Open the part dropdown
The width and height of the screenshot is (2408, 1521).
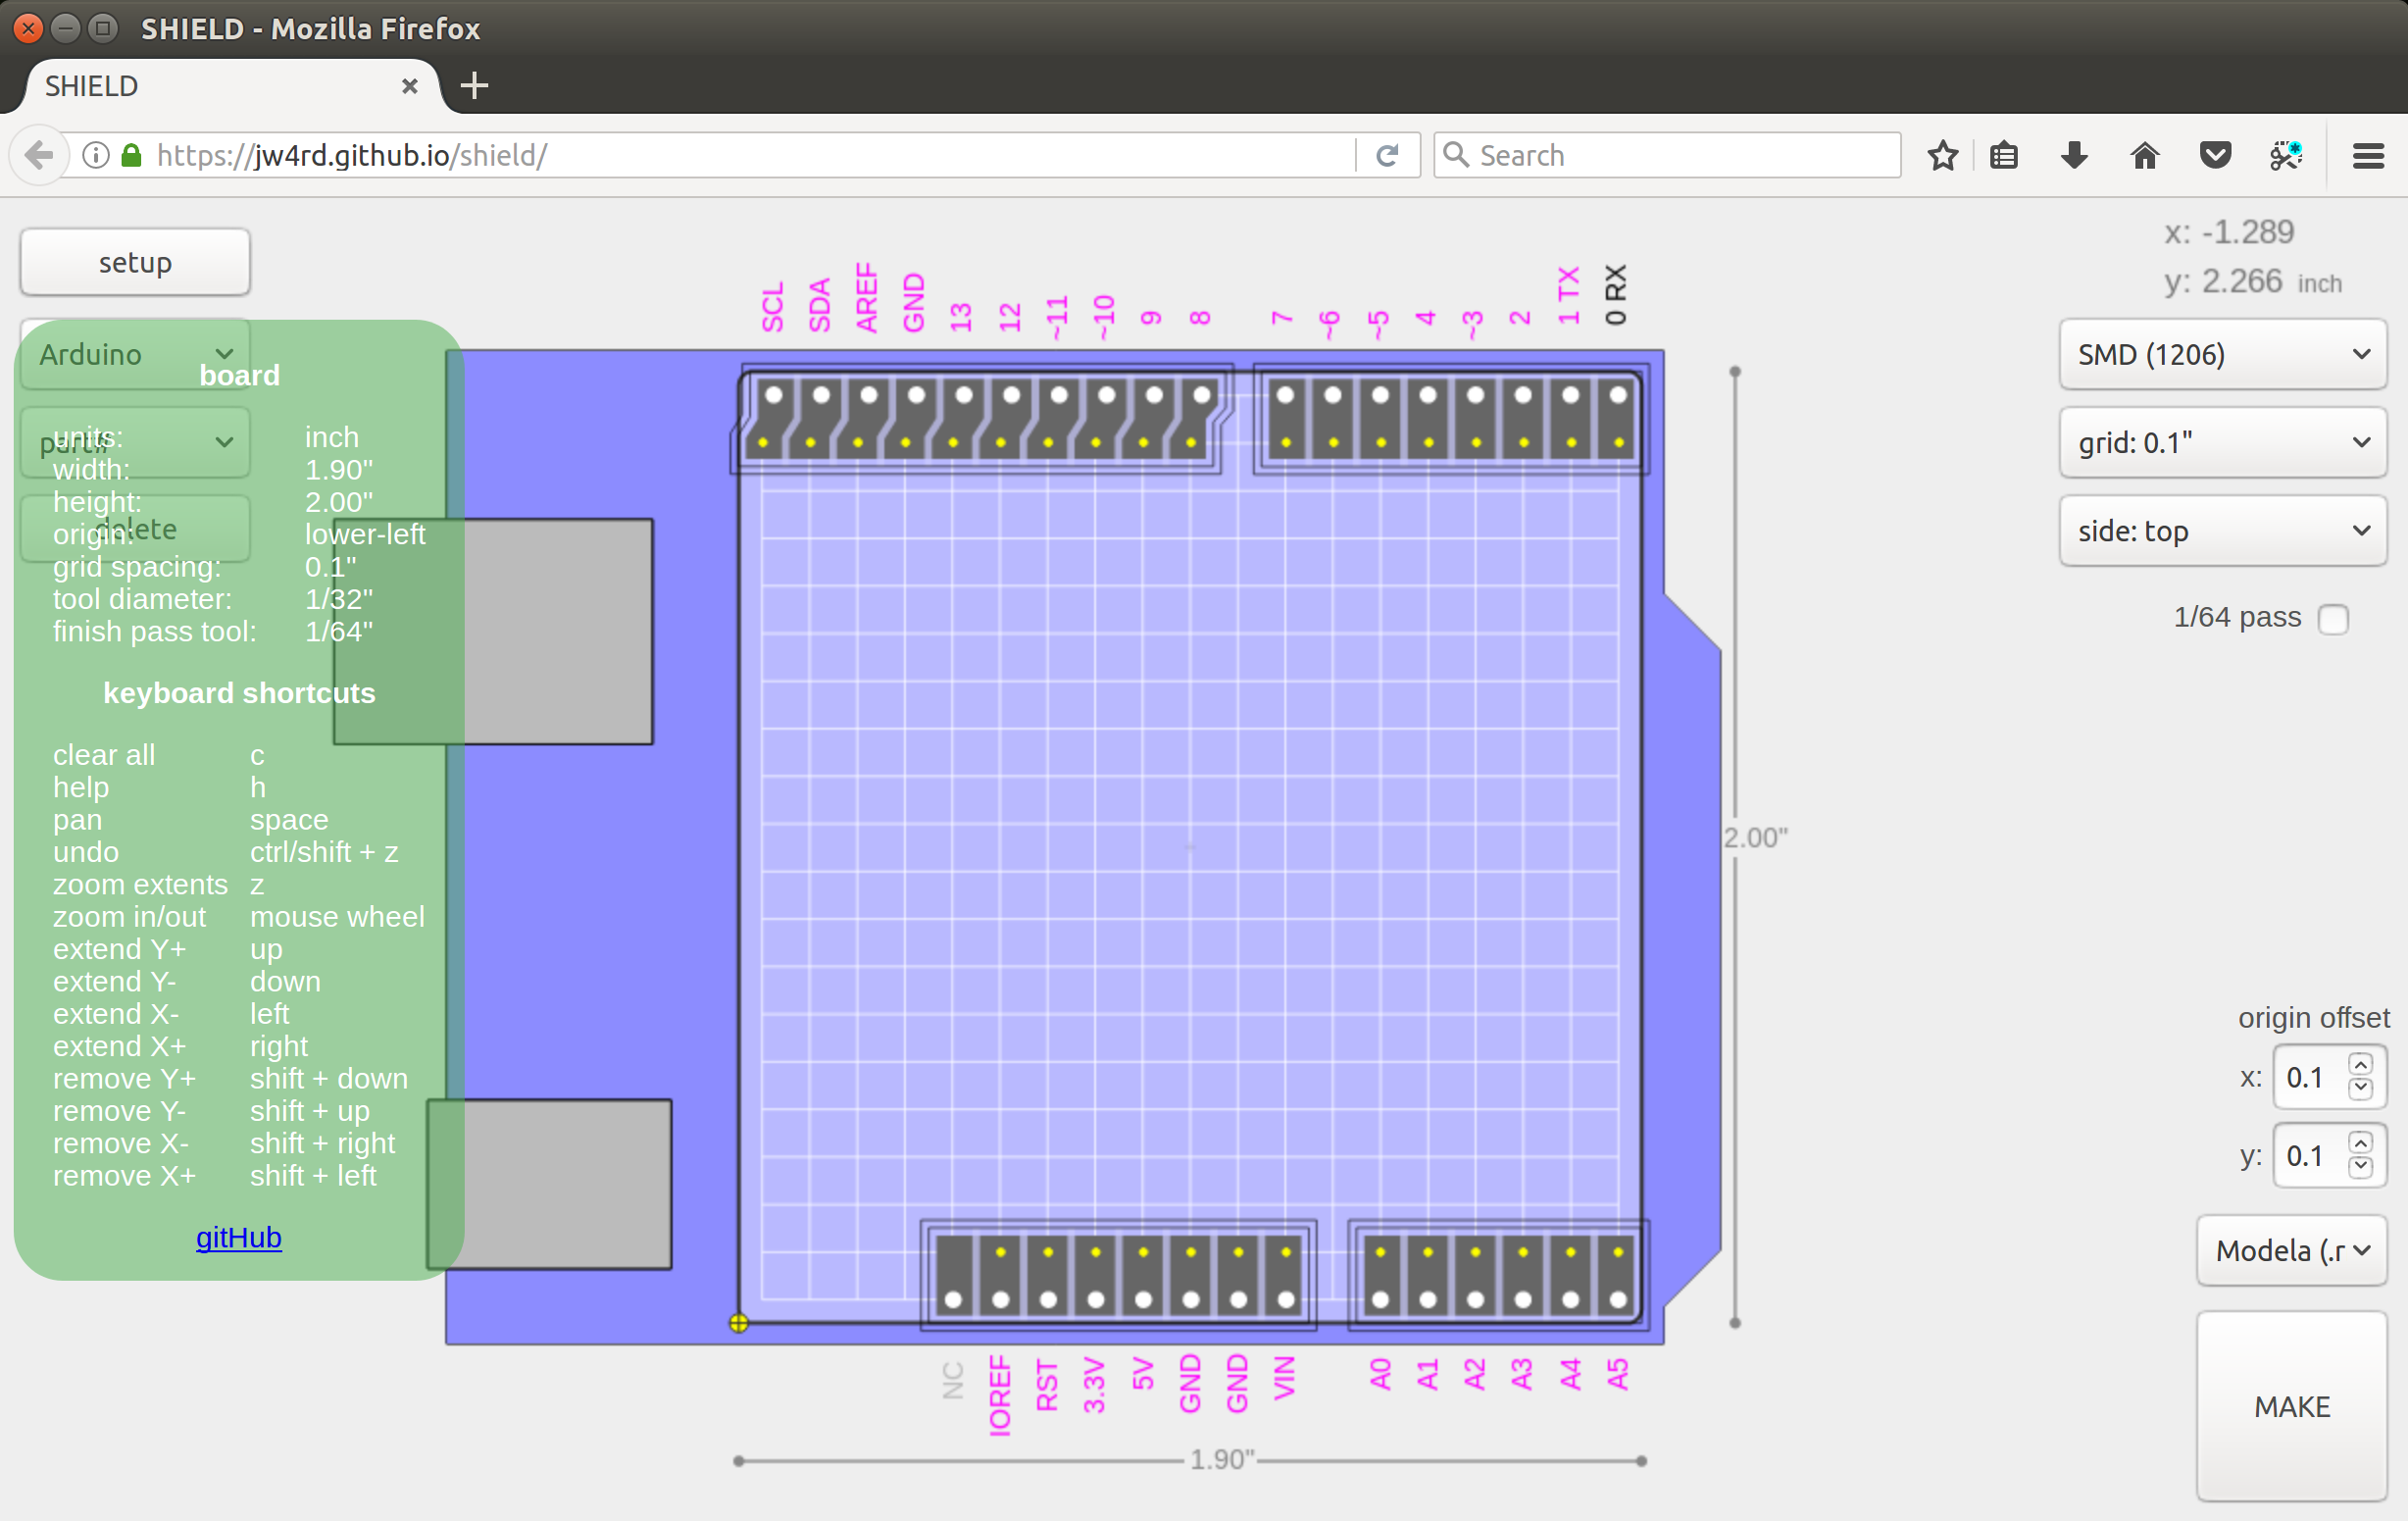135,442
